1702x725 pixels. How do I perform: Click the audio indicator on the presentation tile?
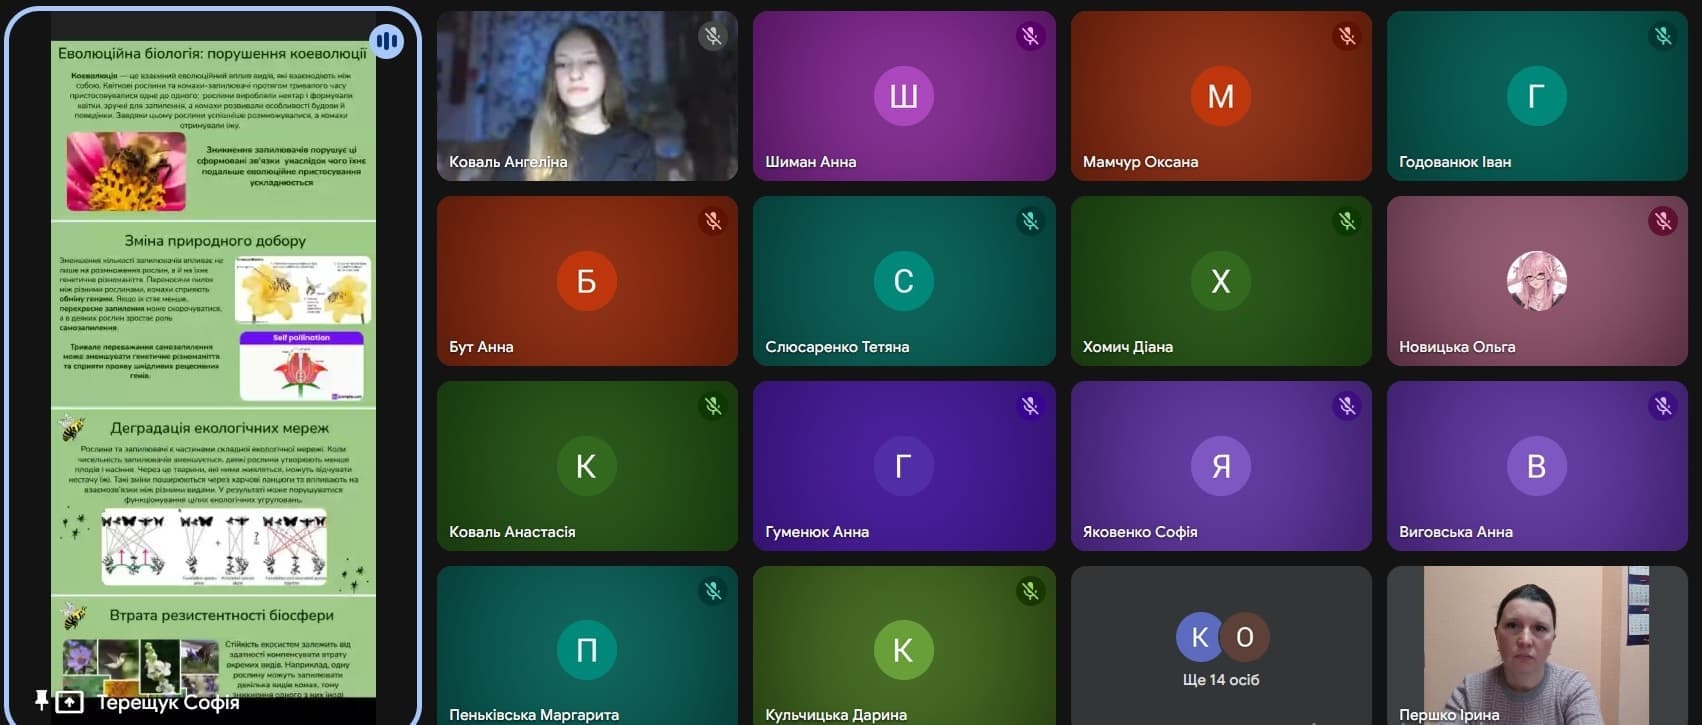(x=387, y=42)
